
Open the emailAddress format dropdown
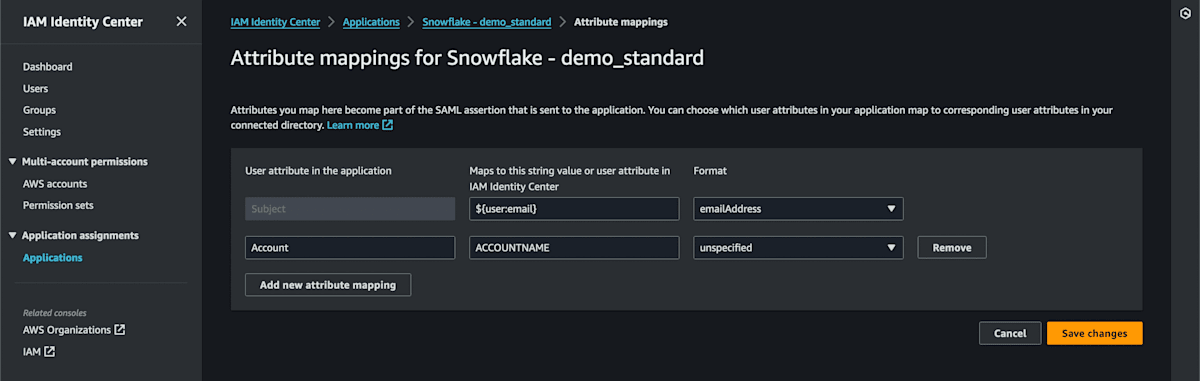point(798,209)
